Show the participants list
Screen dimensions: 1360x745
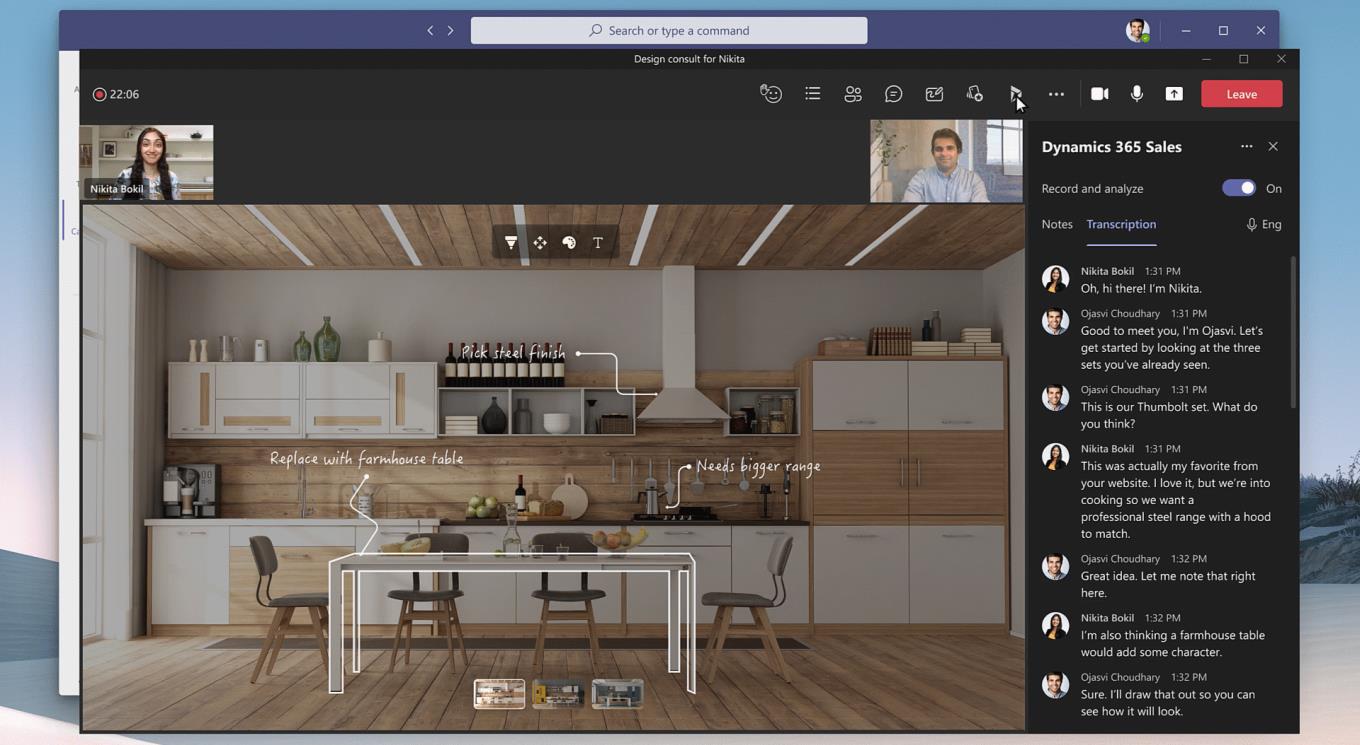(x=853, y=93)
